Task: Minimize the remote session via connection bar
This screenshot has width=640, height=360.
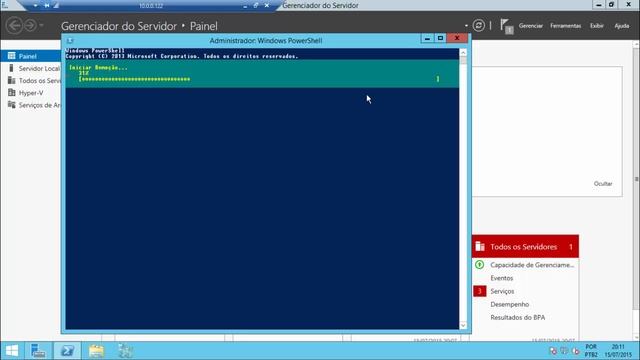Action: tap(245, 6)
